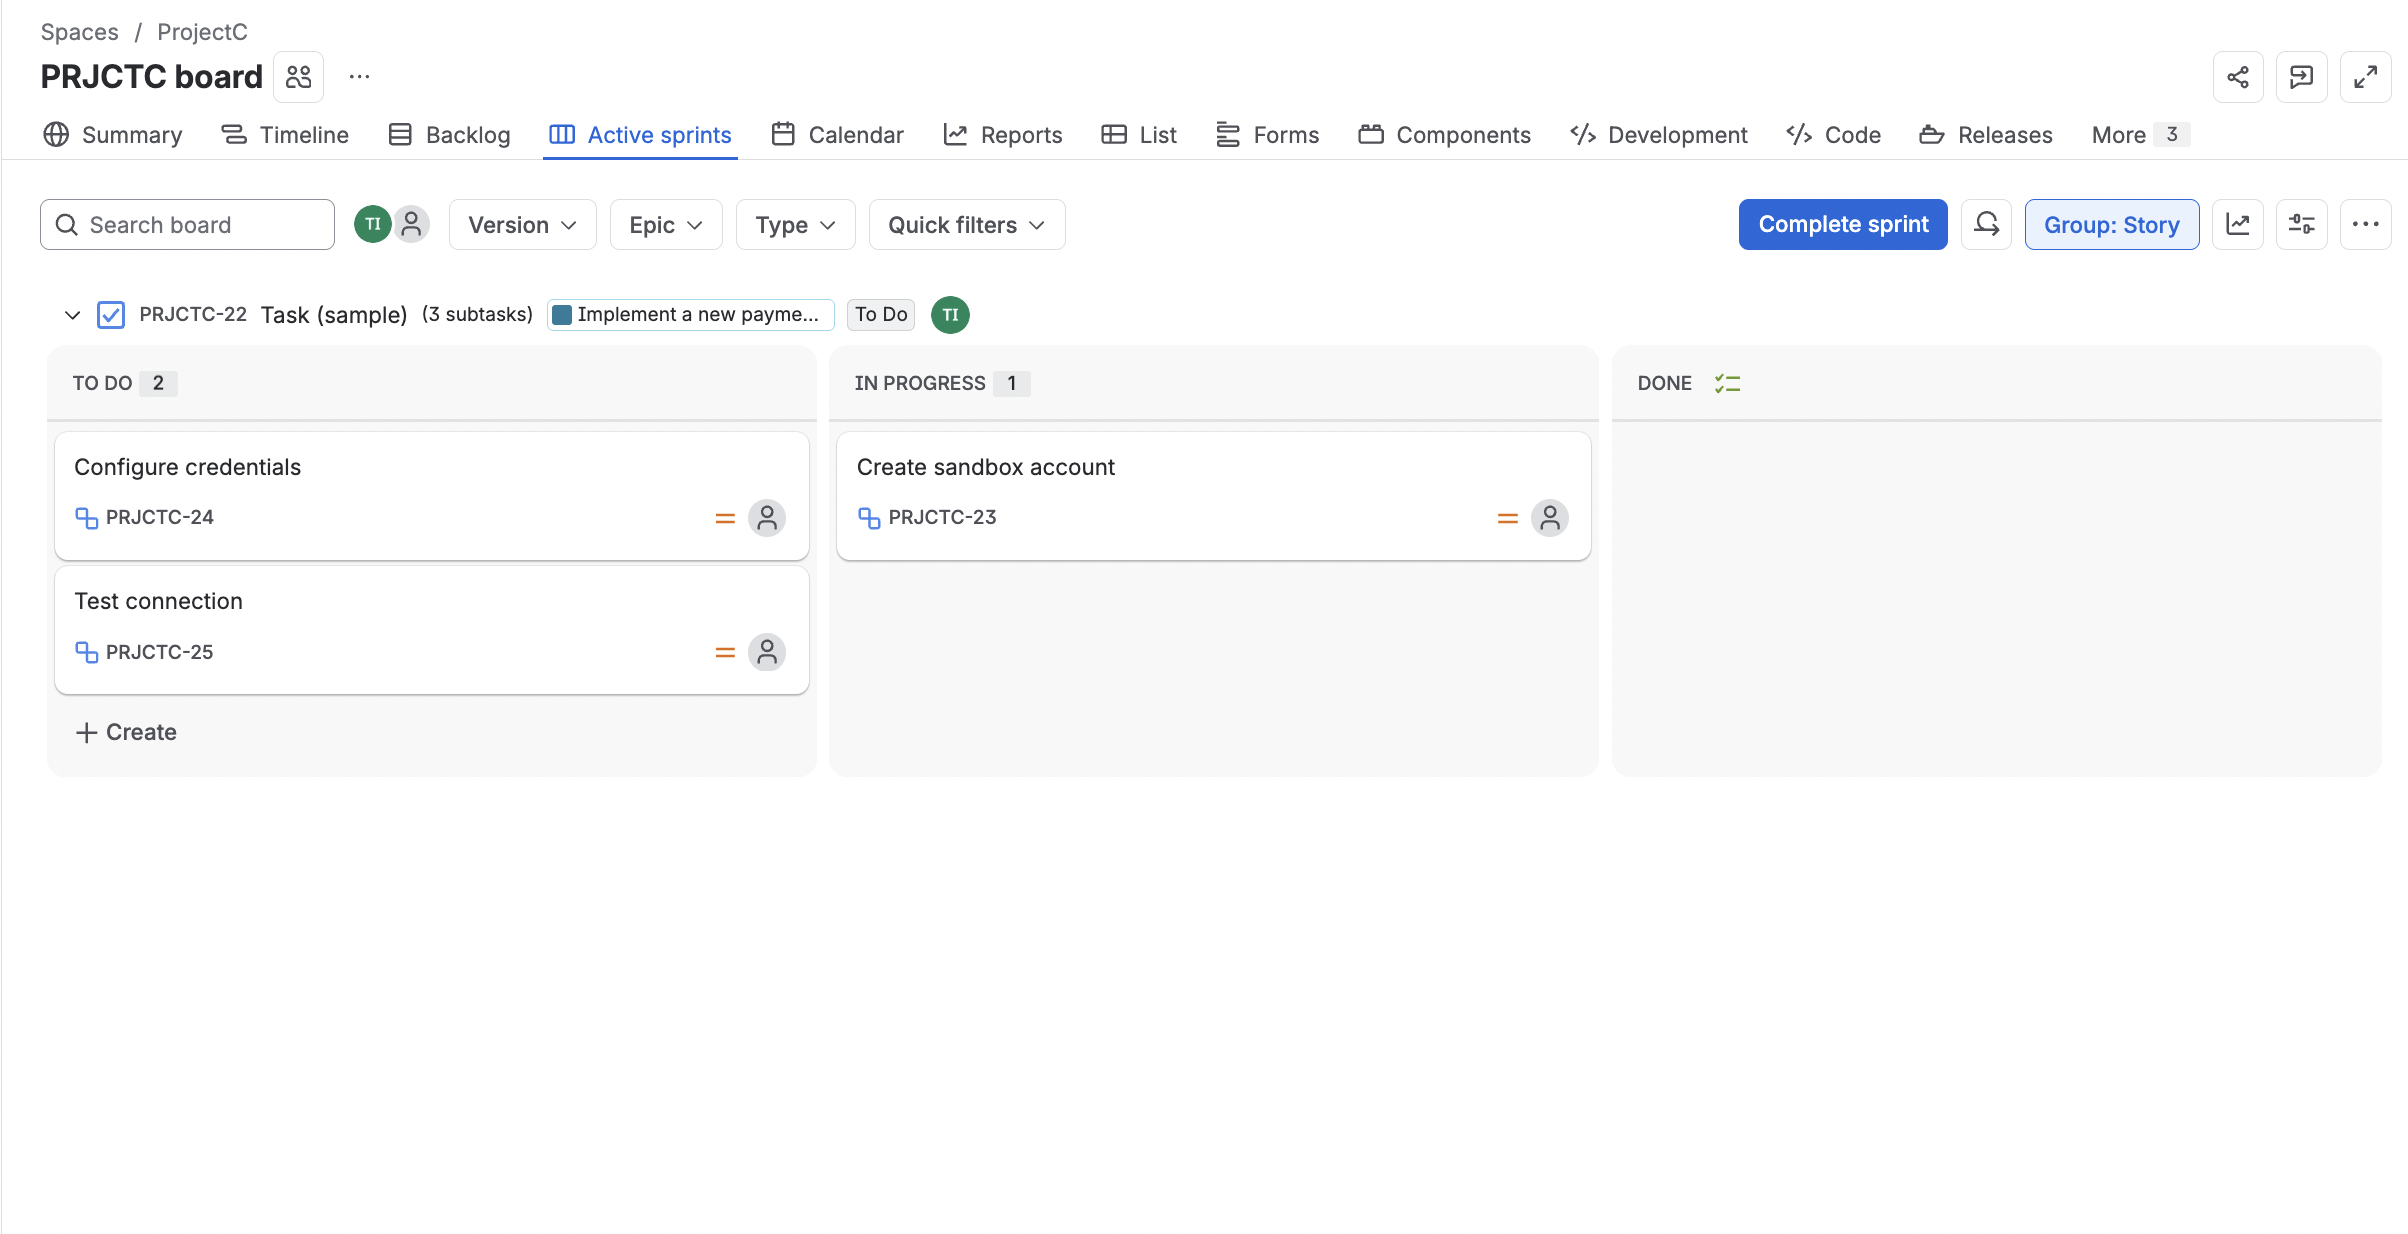
Task: Open the Version filter dropdown
Action: (x=522, y=224)
